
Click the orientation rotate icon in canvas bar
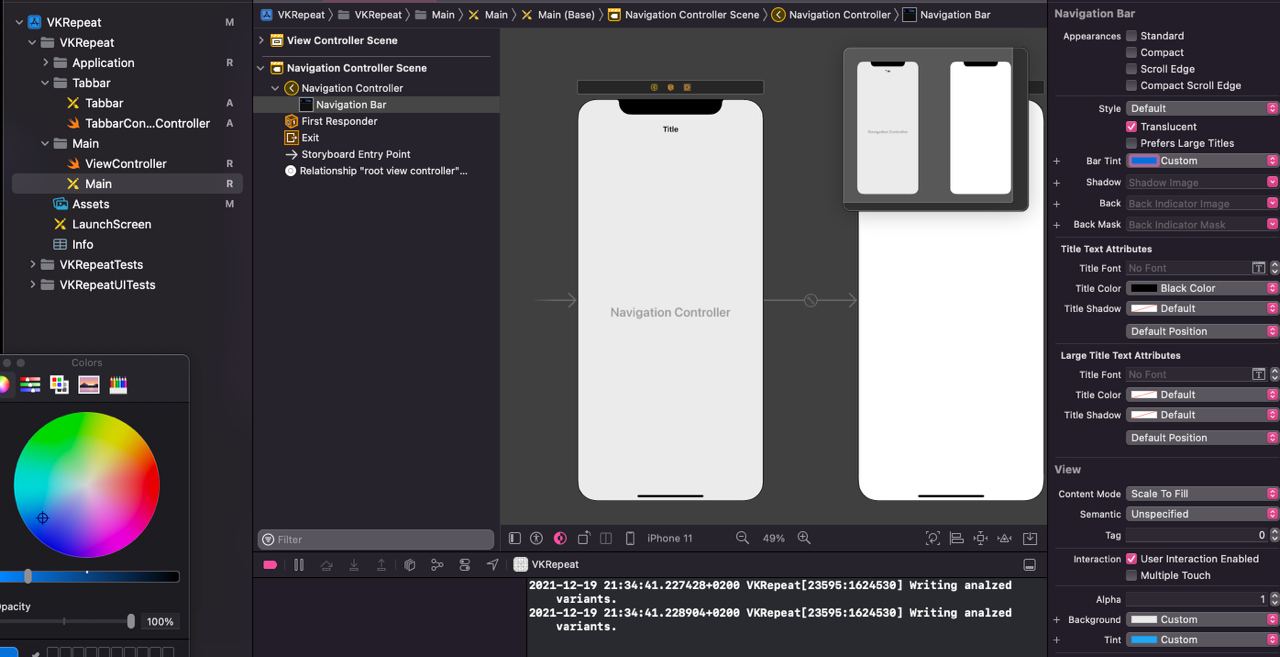(x=583, y=538)
